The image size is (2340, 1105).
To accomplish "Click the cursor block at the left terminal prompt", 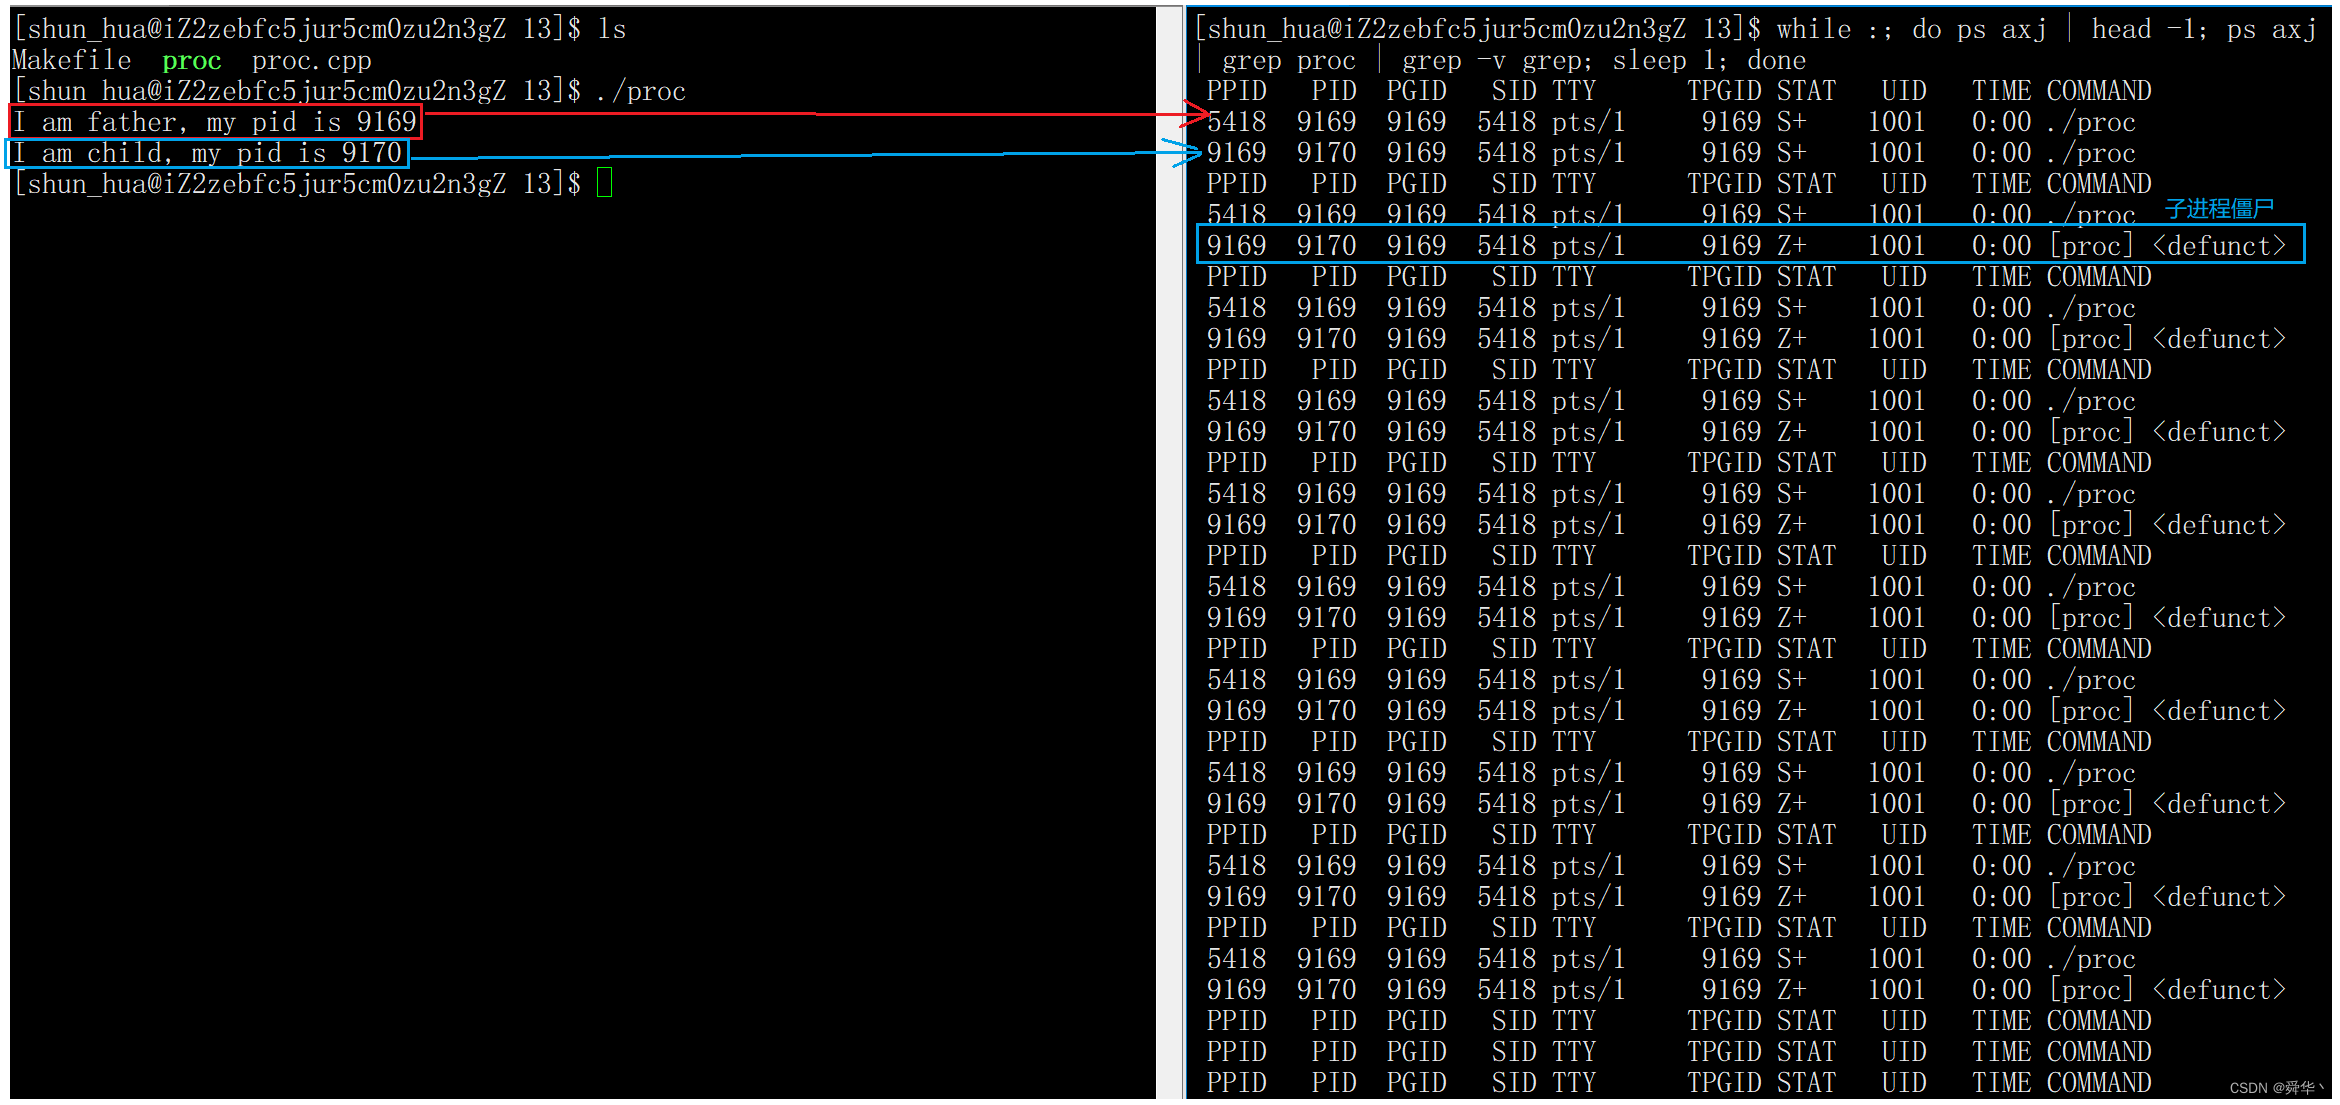I will coord(604,184).
